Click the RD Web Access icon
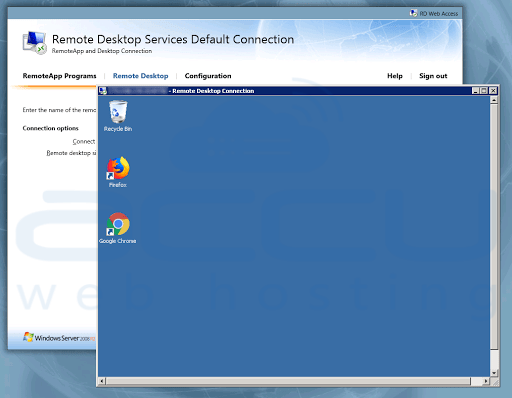The height and width of the screenshot is (398, 512). (413, 13)
